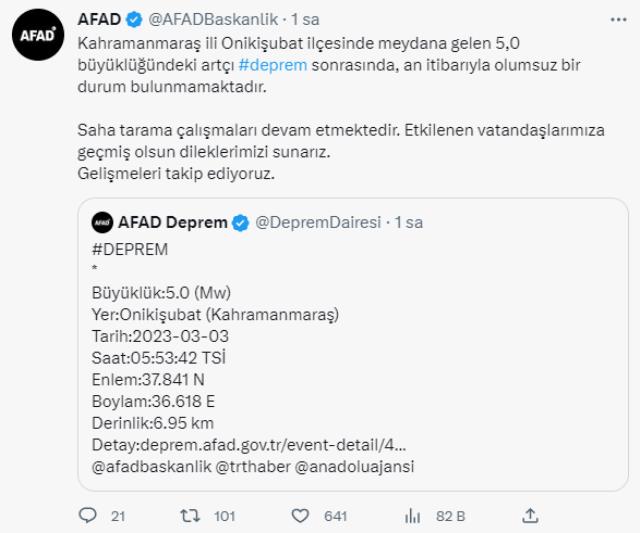Click the @DepremDairesi handle
This screenshot has width=640, height=533.
click(319, 222)
